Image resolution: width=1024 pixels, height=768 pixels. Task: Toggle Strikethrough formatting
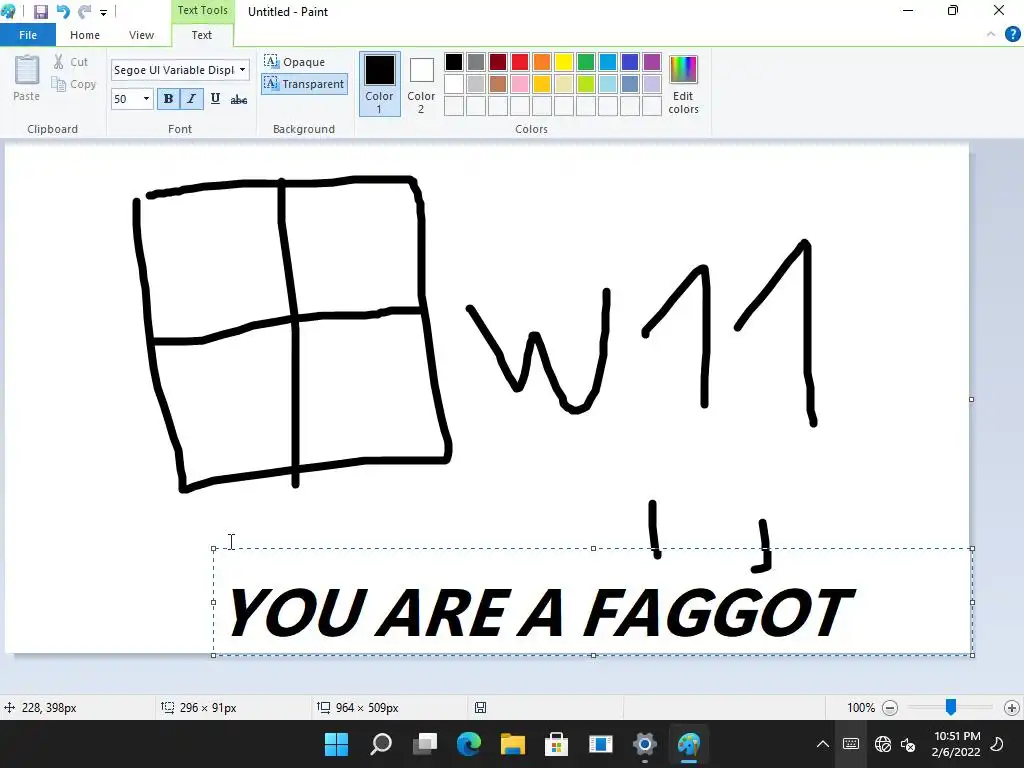click(239, 99)
